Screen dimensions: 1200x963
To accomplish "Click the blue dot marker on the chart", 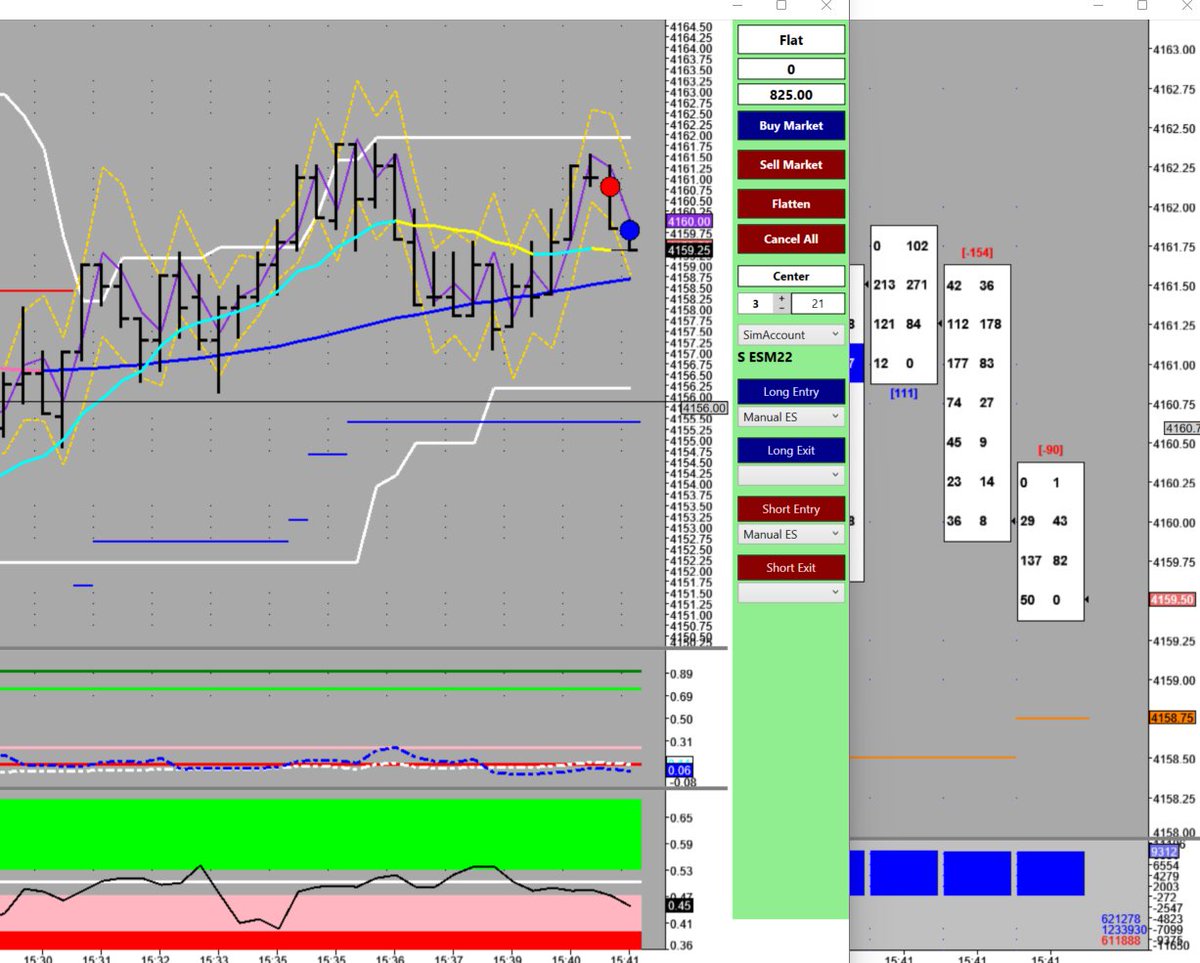I will click(629, 231).
